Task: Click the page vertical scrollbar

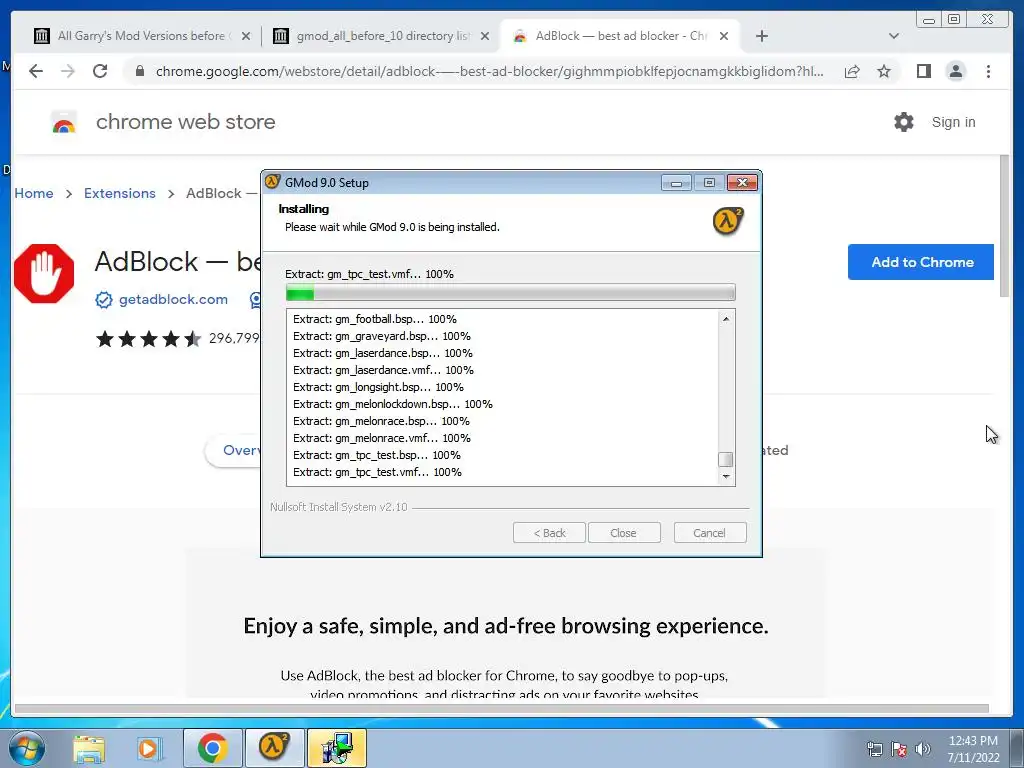Action: (x=1004, y=226)
